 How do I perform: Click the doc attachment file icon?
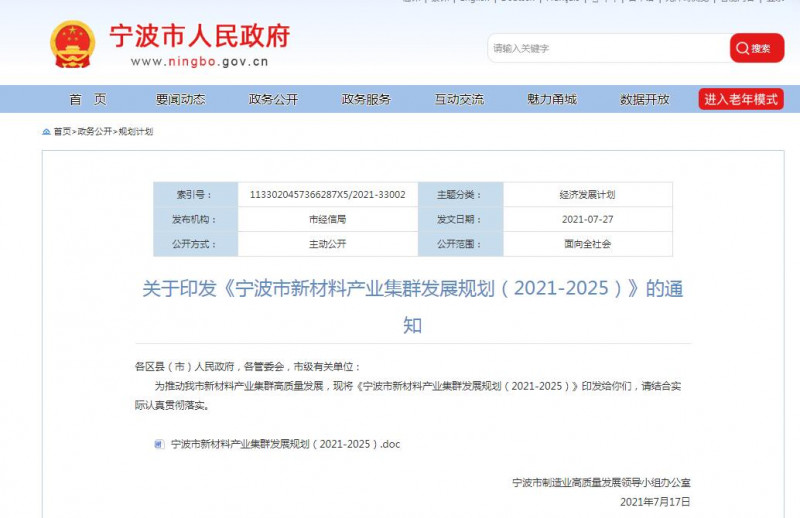[x=159, y=444]
